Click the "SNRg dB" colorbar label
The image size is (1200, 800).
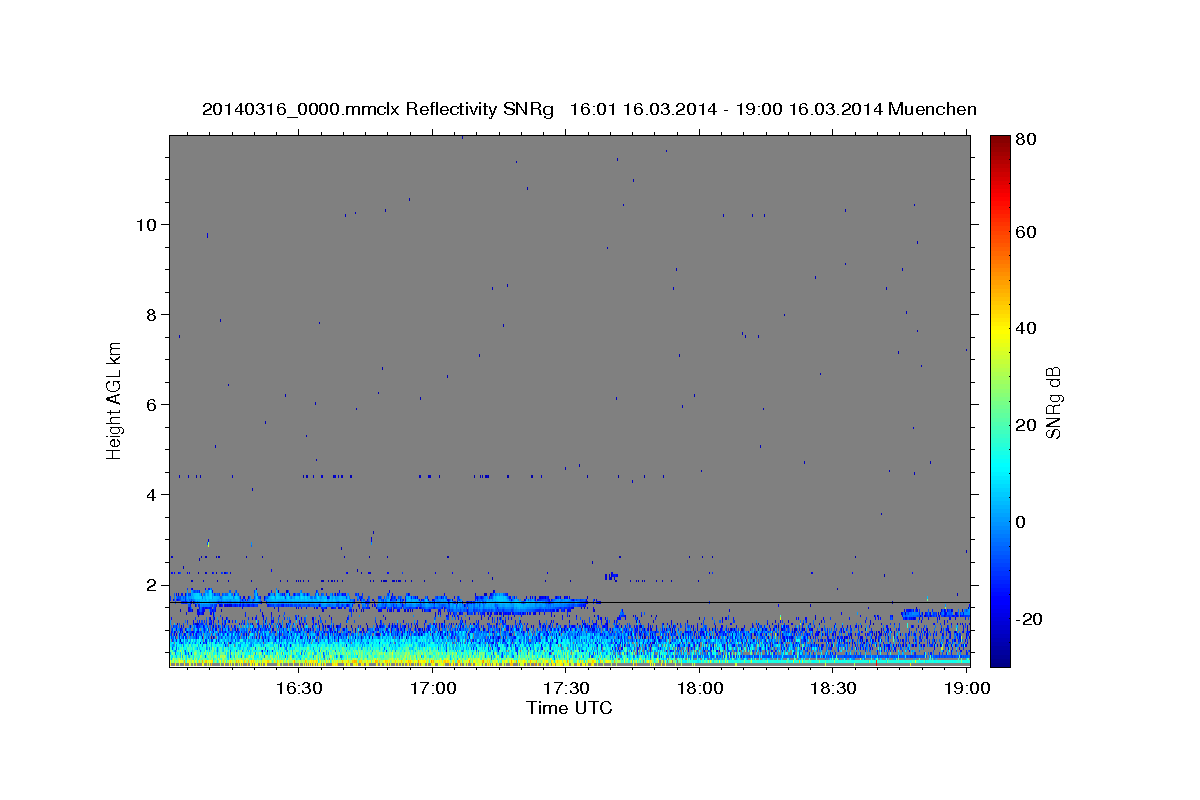(x=1053, y=401)
